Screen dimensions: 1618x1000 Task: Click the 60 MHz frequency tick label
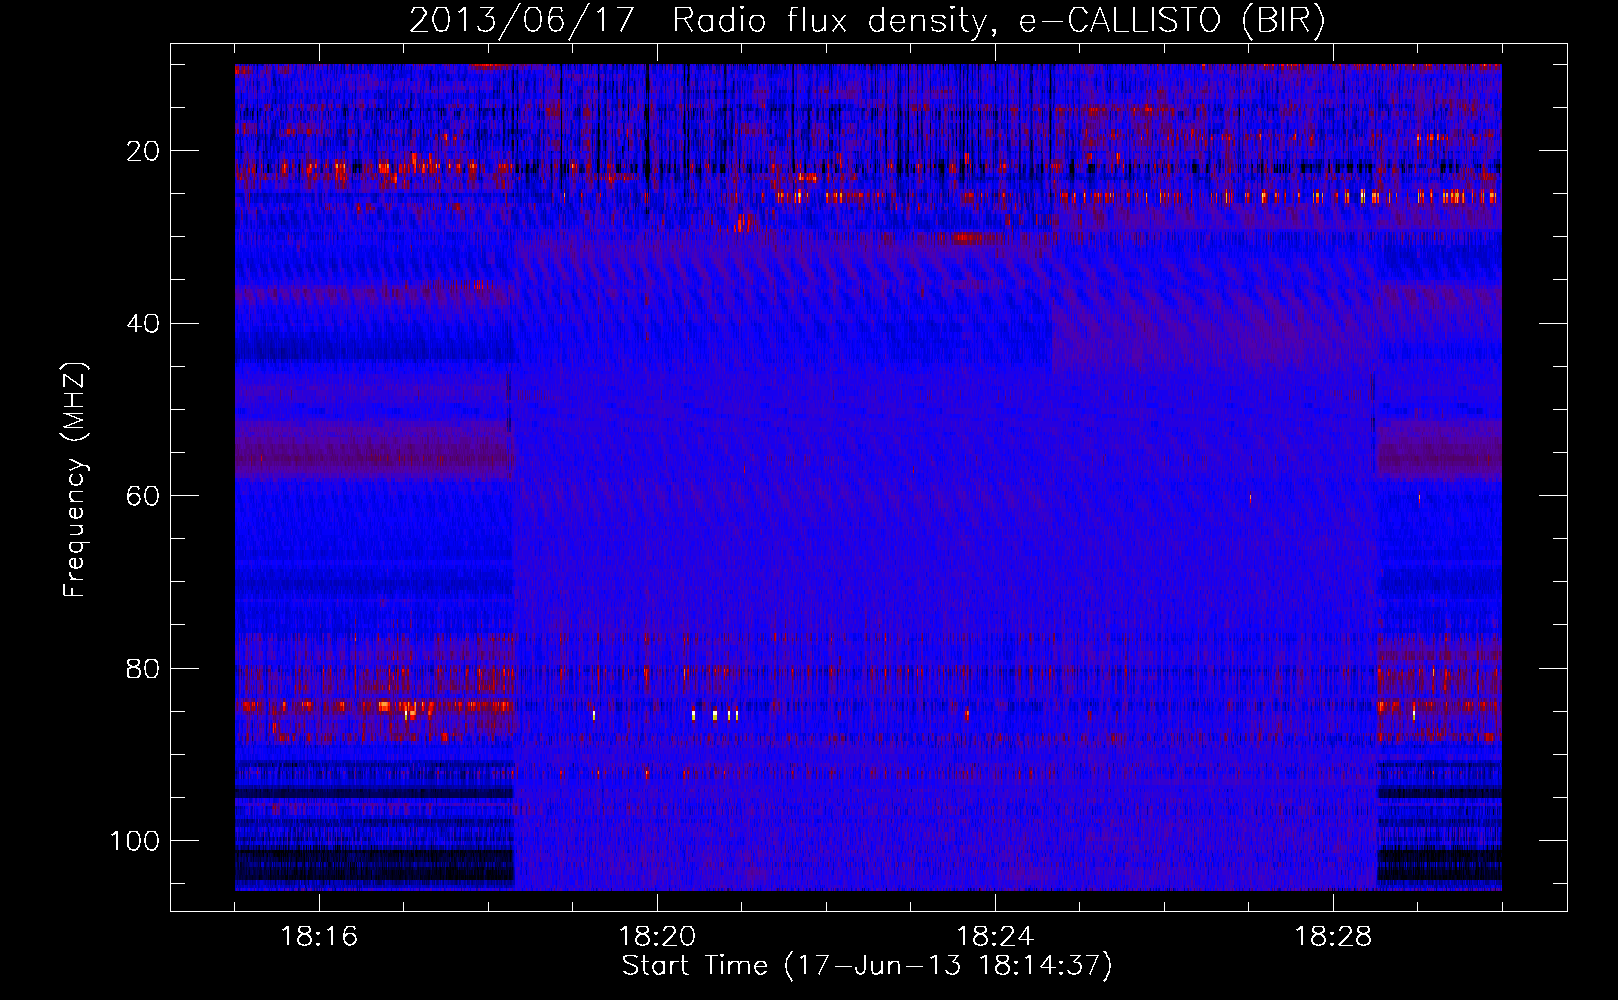tap(143, 496)
